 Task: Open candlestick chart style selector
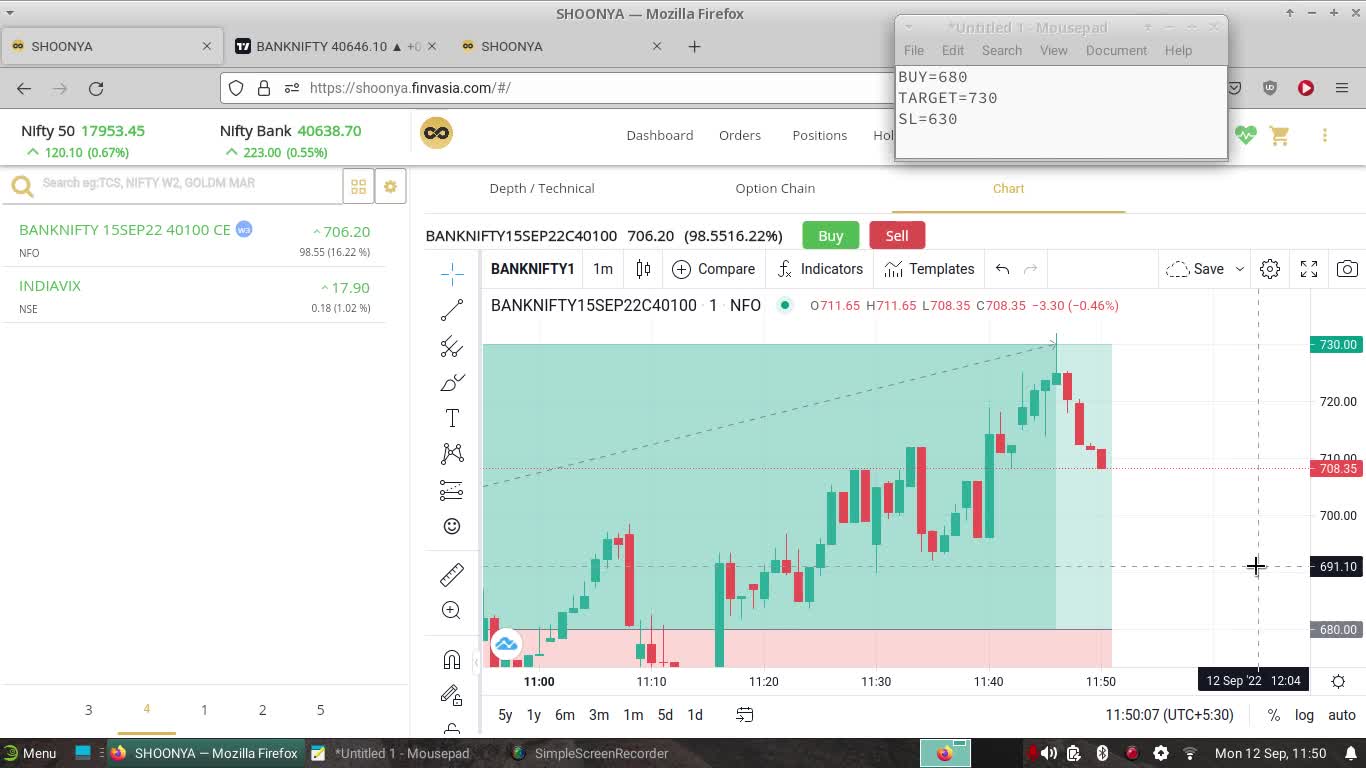pos(643,269)
